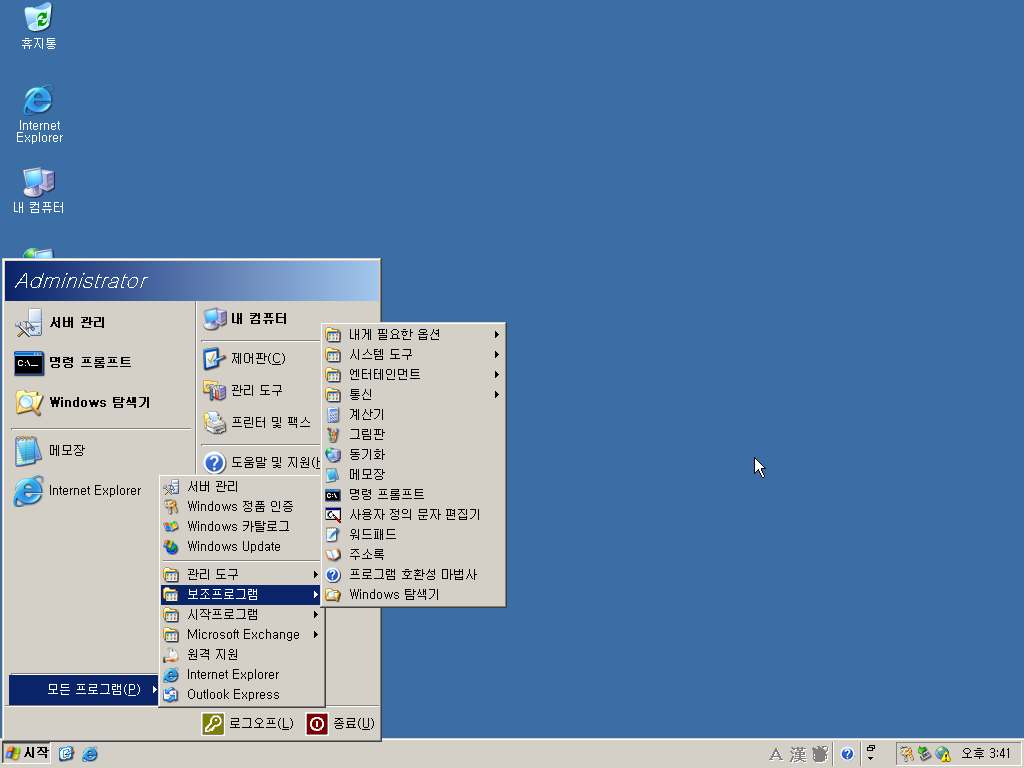This screenshot has height=768, width=1024.
Task: Open Internet Explorer desktop icon
Action: 39,114
